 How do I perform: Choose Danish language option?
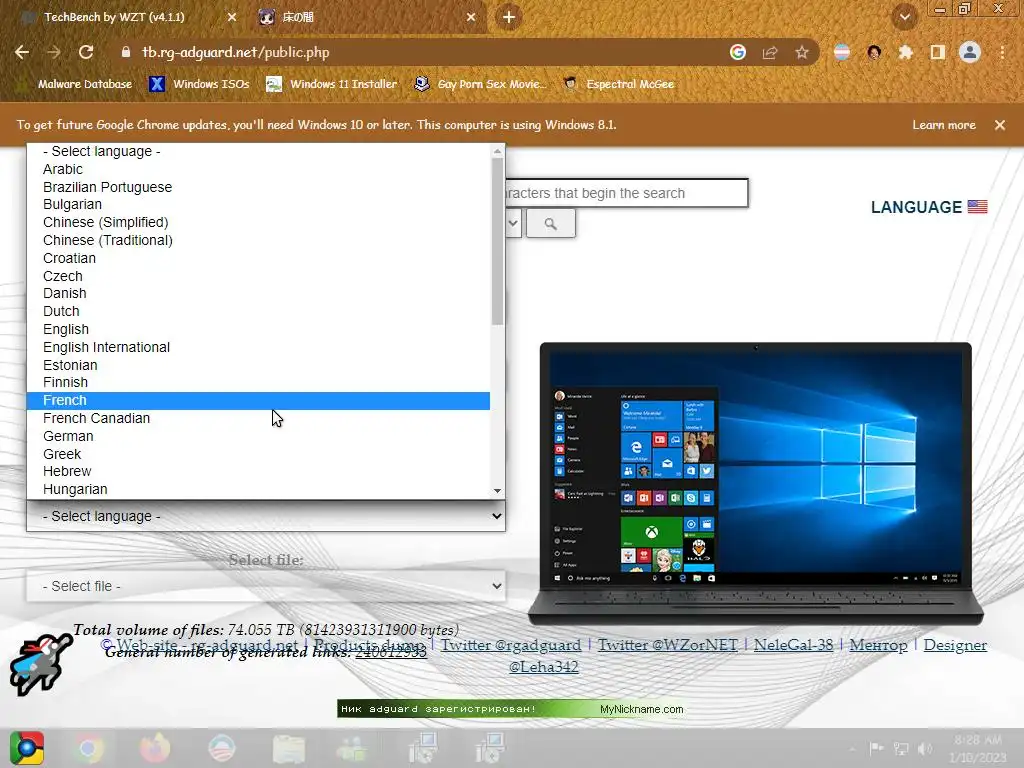(258, 293)
